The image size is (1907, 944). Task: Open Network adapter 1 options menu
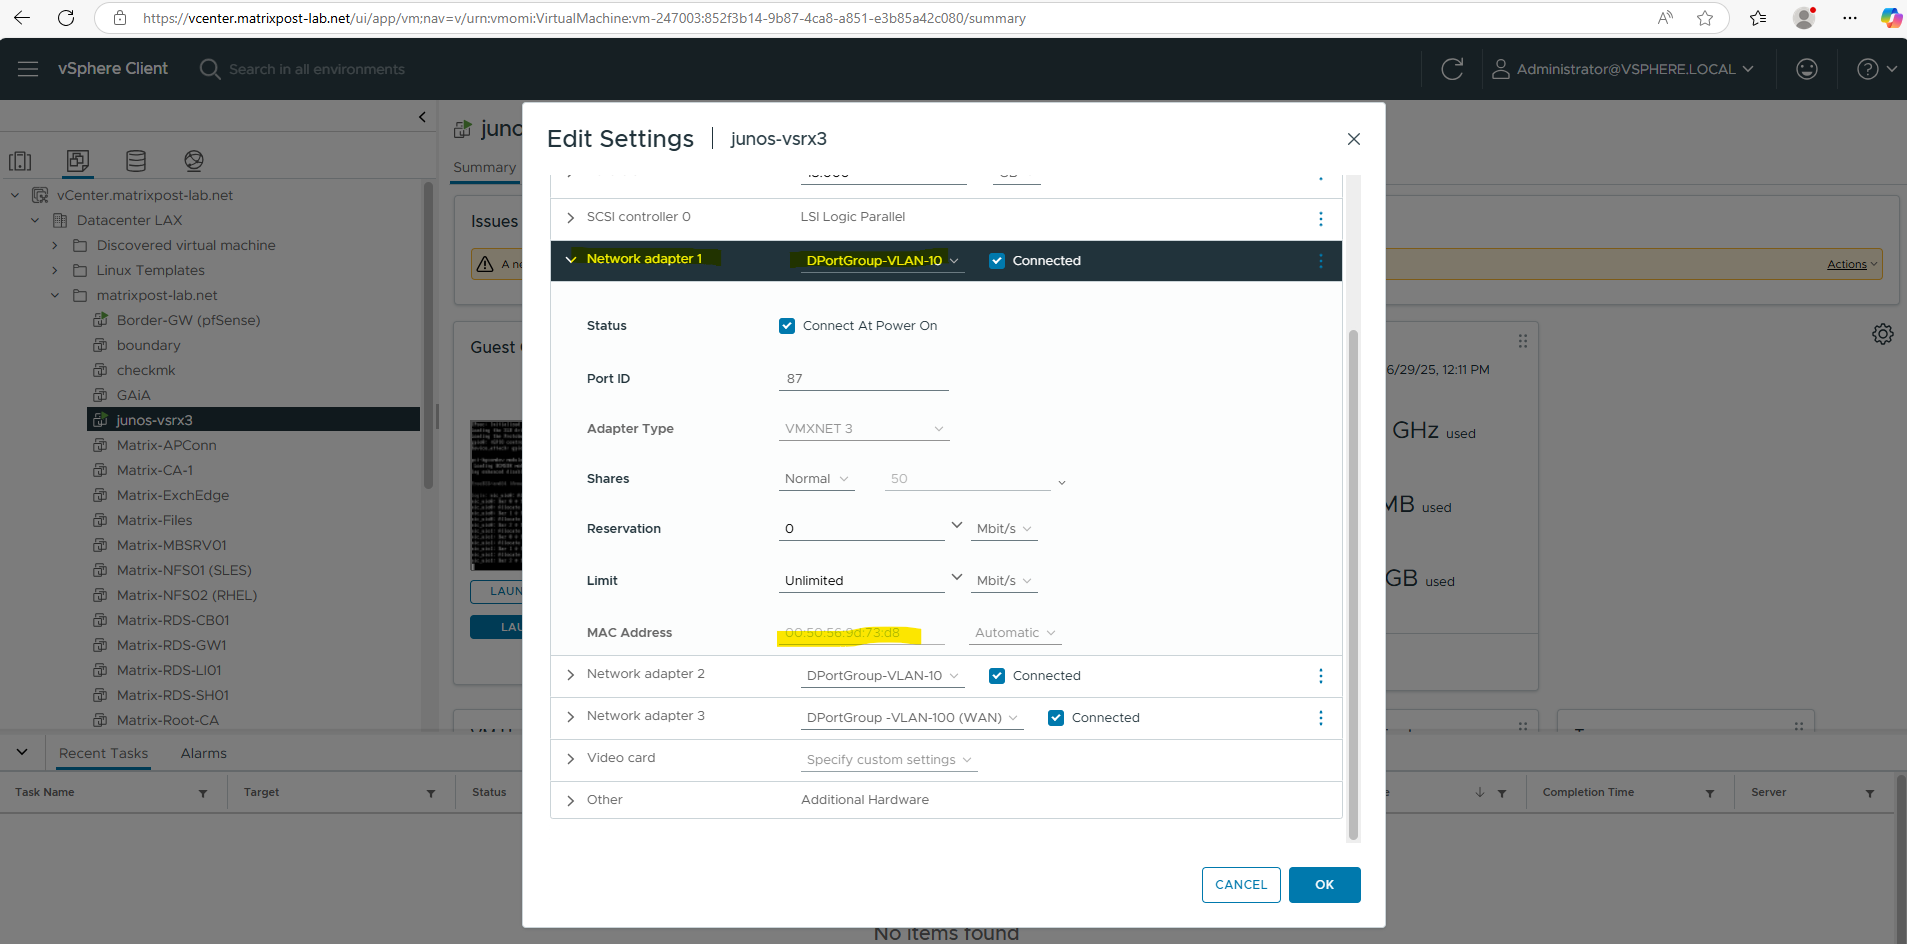coord(1321,261)
